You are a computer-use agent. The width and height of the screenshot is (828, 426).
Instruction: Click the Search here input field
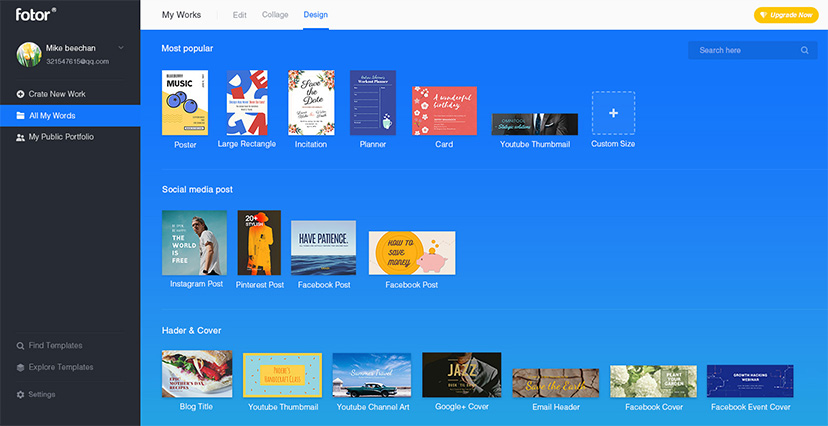745,50
